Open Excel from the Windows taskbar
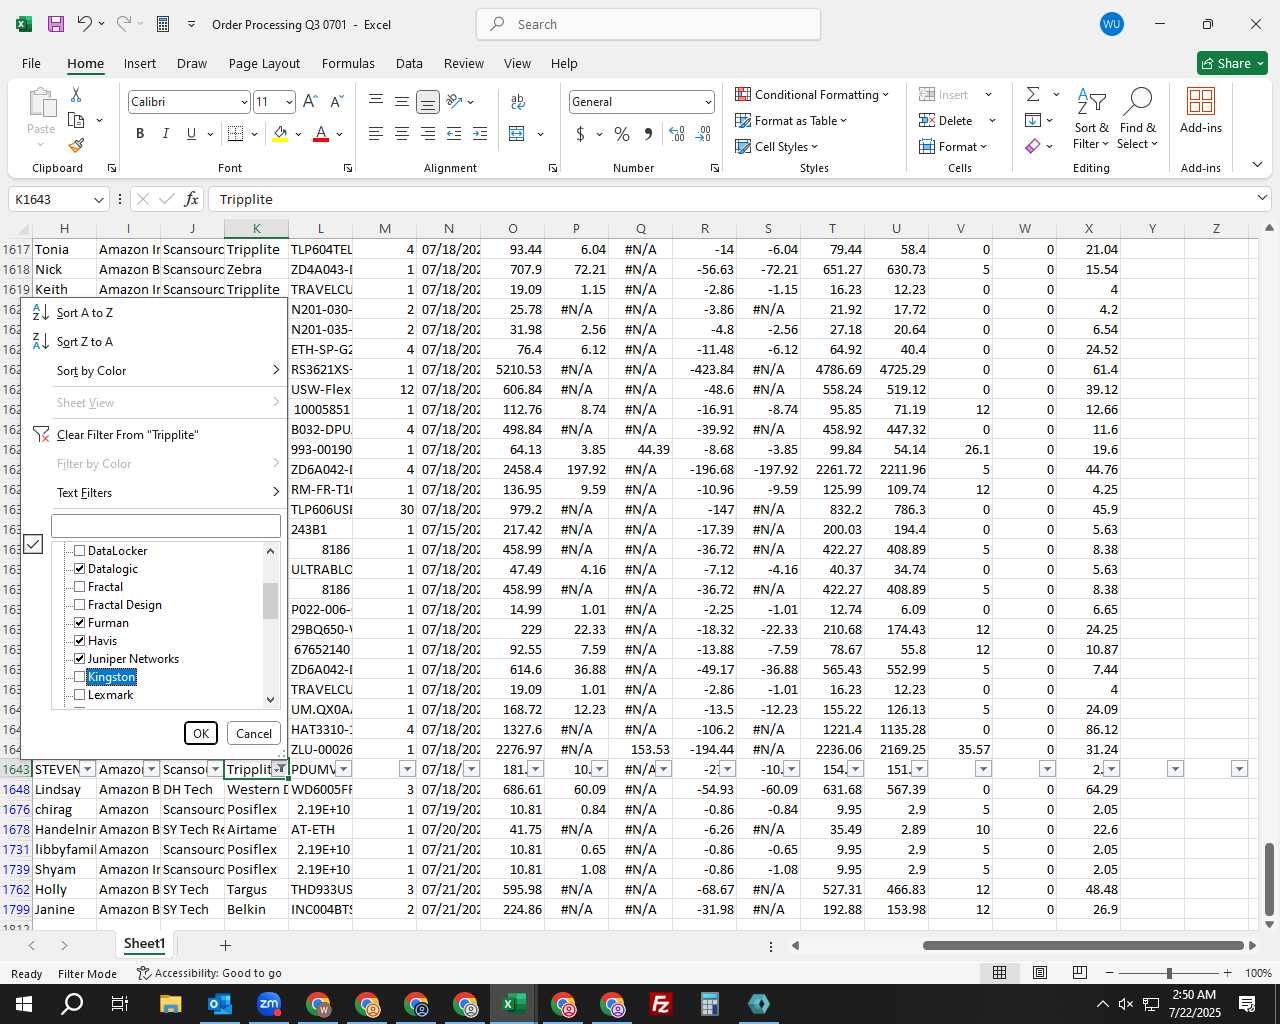The width and height of the screenshot is (1280, 1024). click(x=514, y=1004)
